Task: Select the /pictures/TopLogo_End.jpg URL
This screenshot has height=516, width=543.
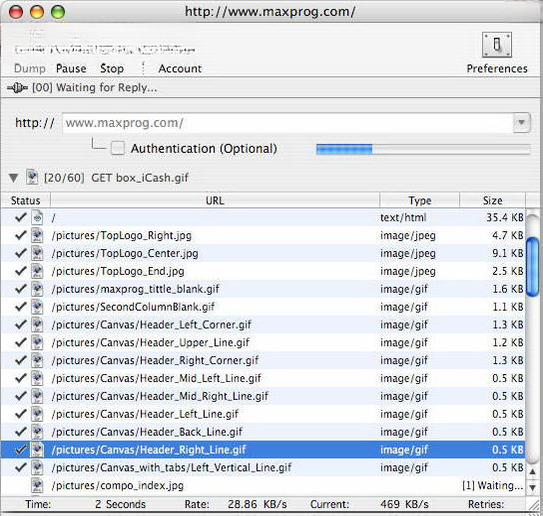Action: click(118, 271)
